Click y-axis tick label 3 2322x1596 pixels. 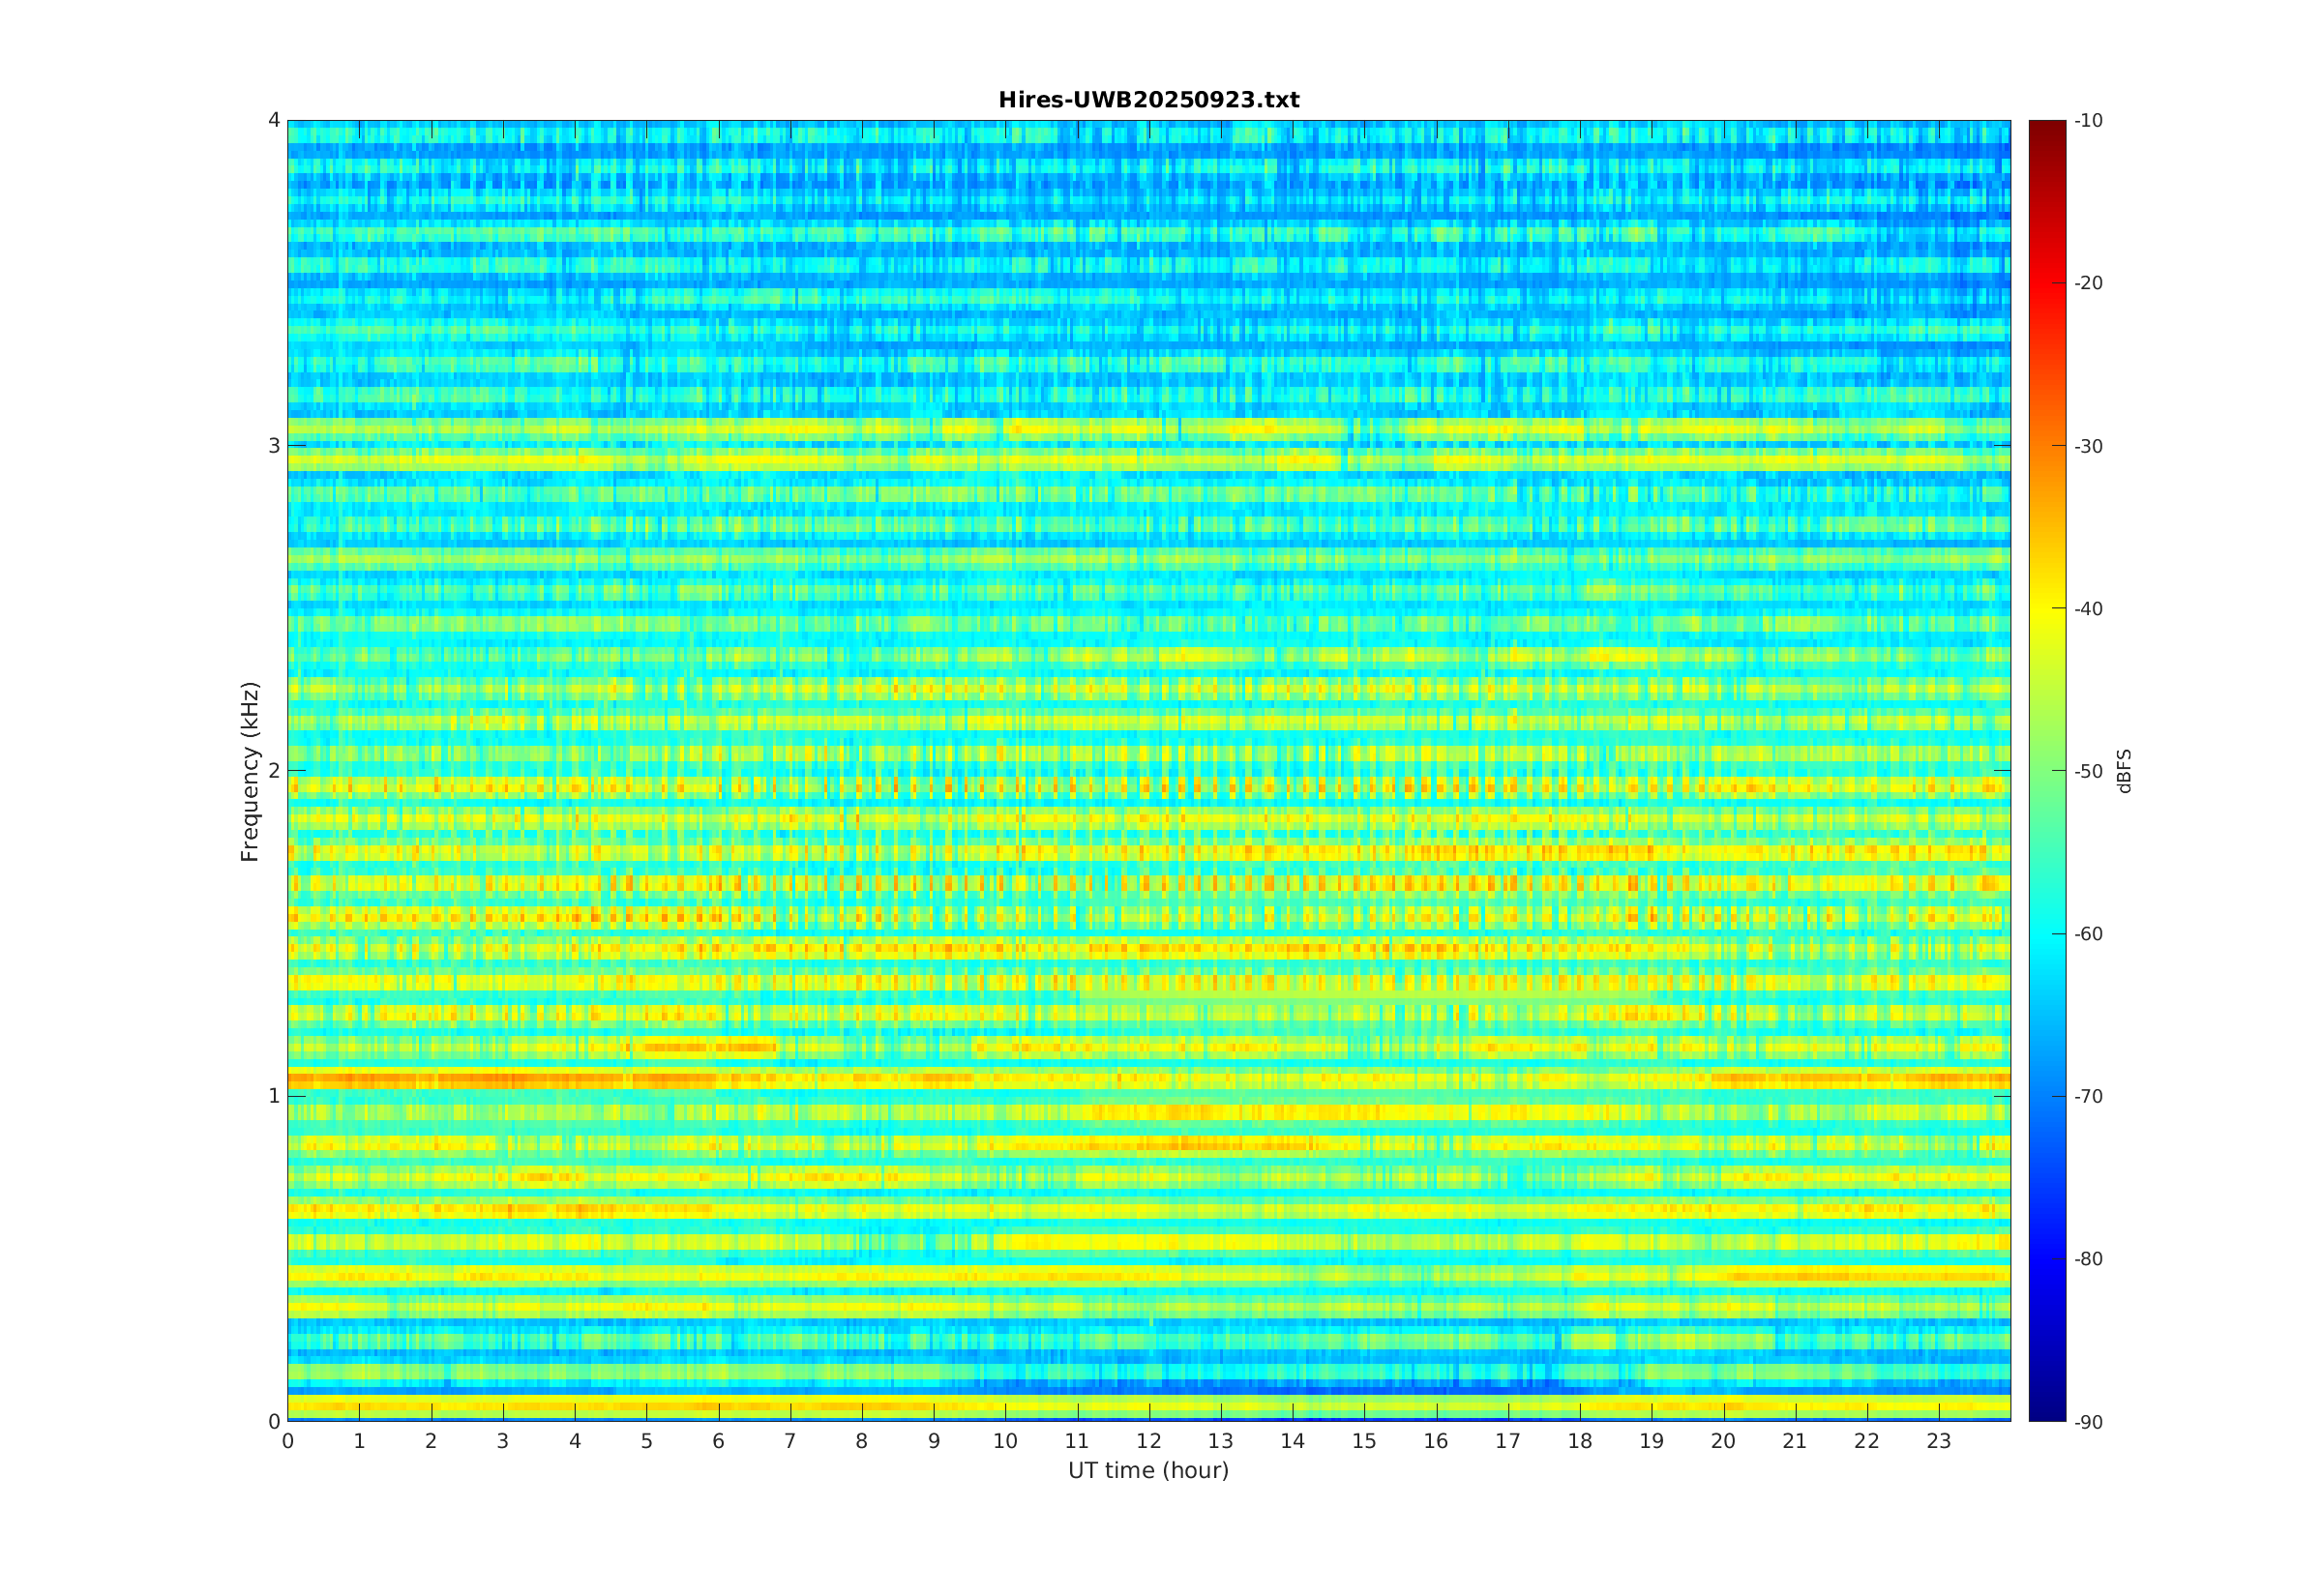[x=273, y=446]
